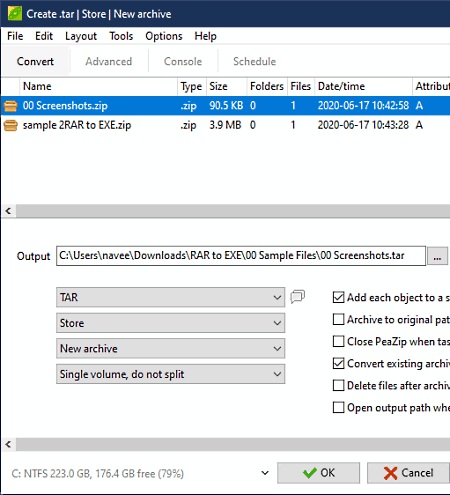The height and width of the screenshot is (495, 450).
Task: Switch to the Console tab
Action: coord(183,61)
